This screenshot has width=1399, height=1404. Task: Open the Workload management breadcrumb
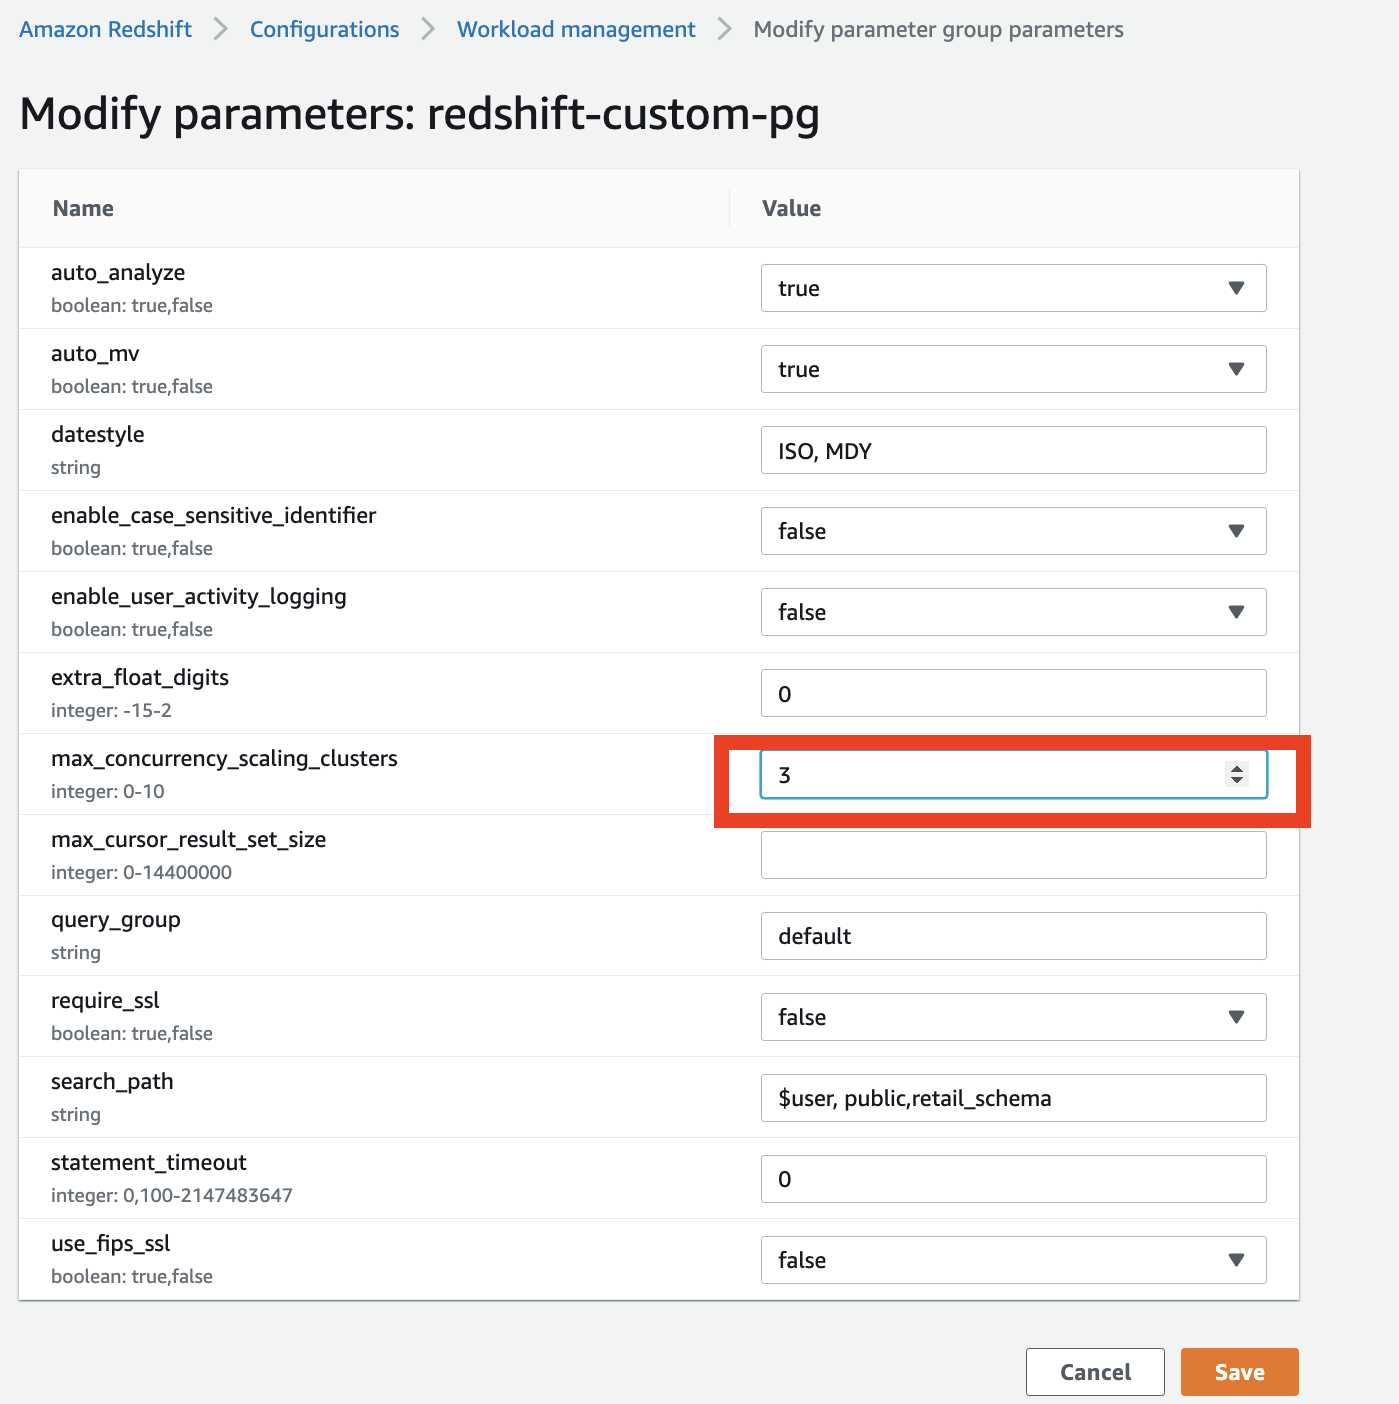point(575,29)
